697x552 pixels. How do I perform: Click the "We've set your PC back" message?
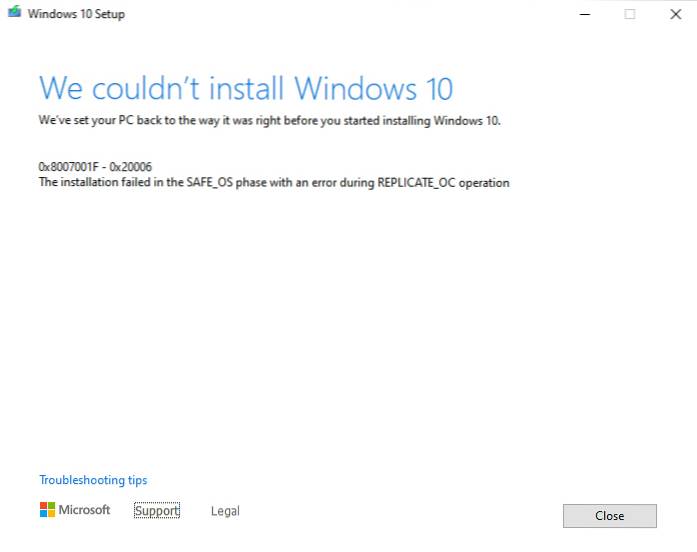pos(269,120)
